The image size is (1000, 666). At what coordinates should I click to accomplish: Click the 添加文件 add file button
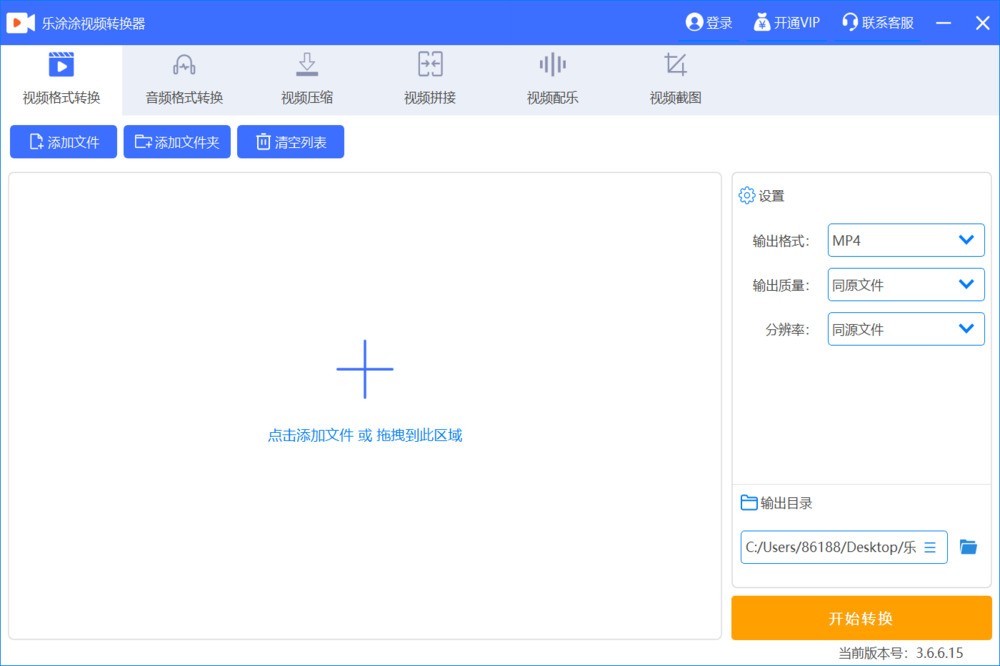coord(64,142)
